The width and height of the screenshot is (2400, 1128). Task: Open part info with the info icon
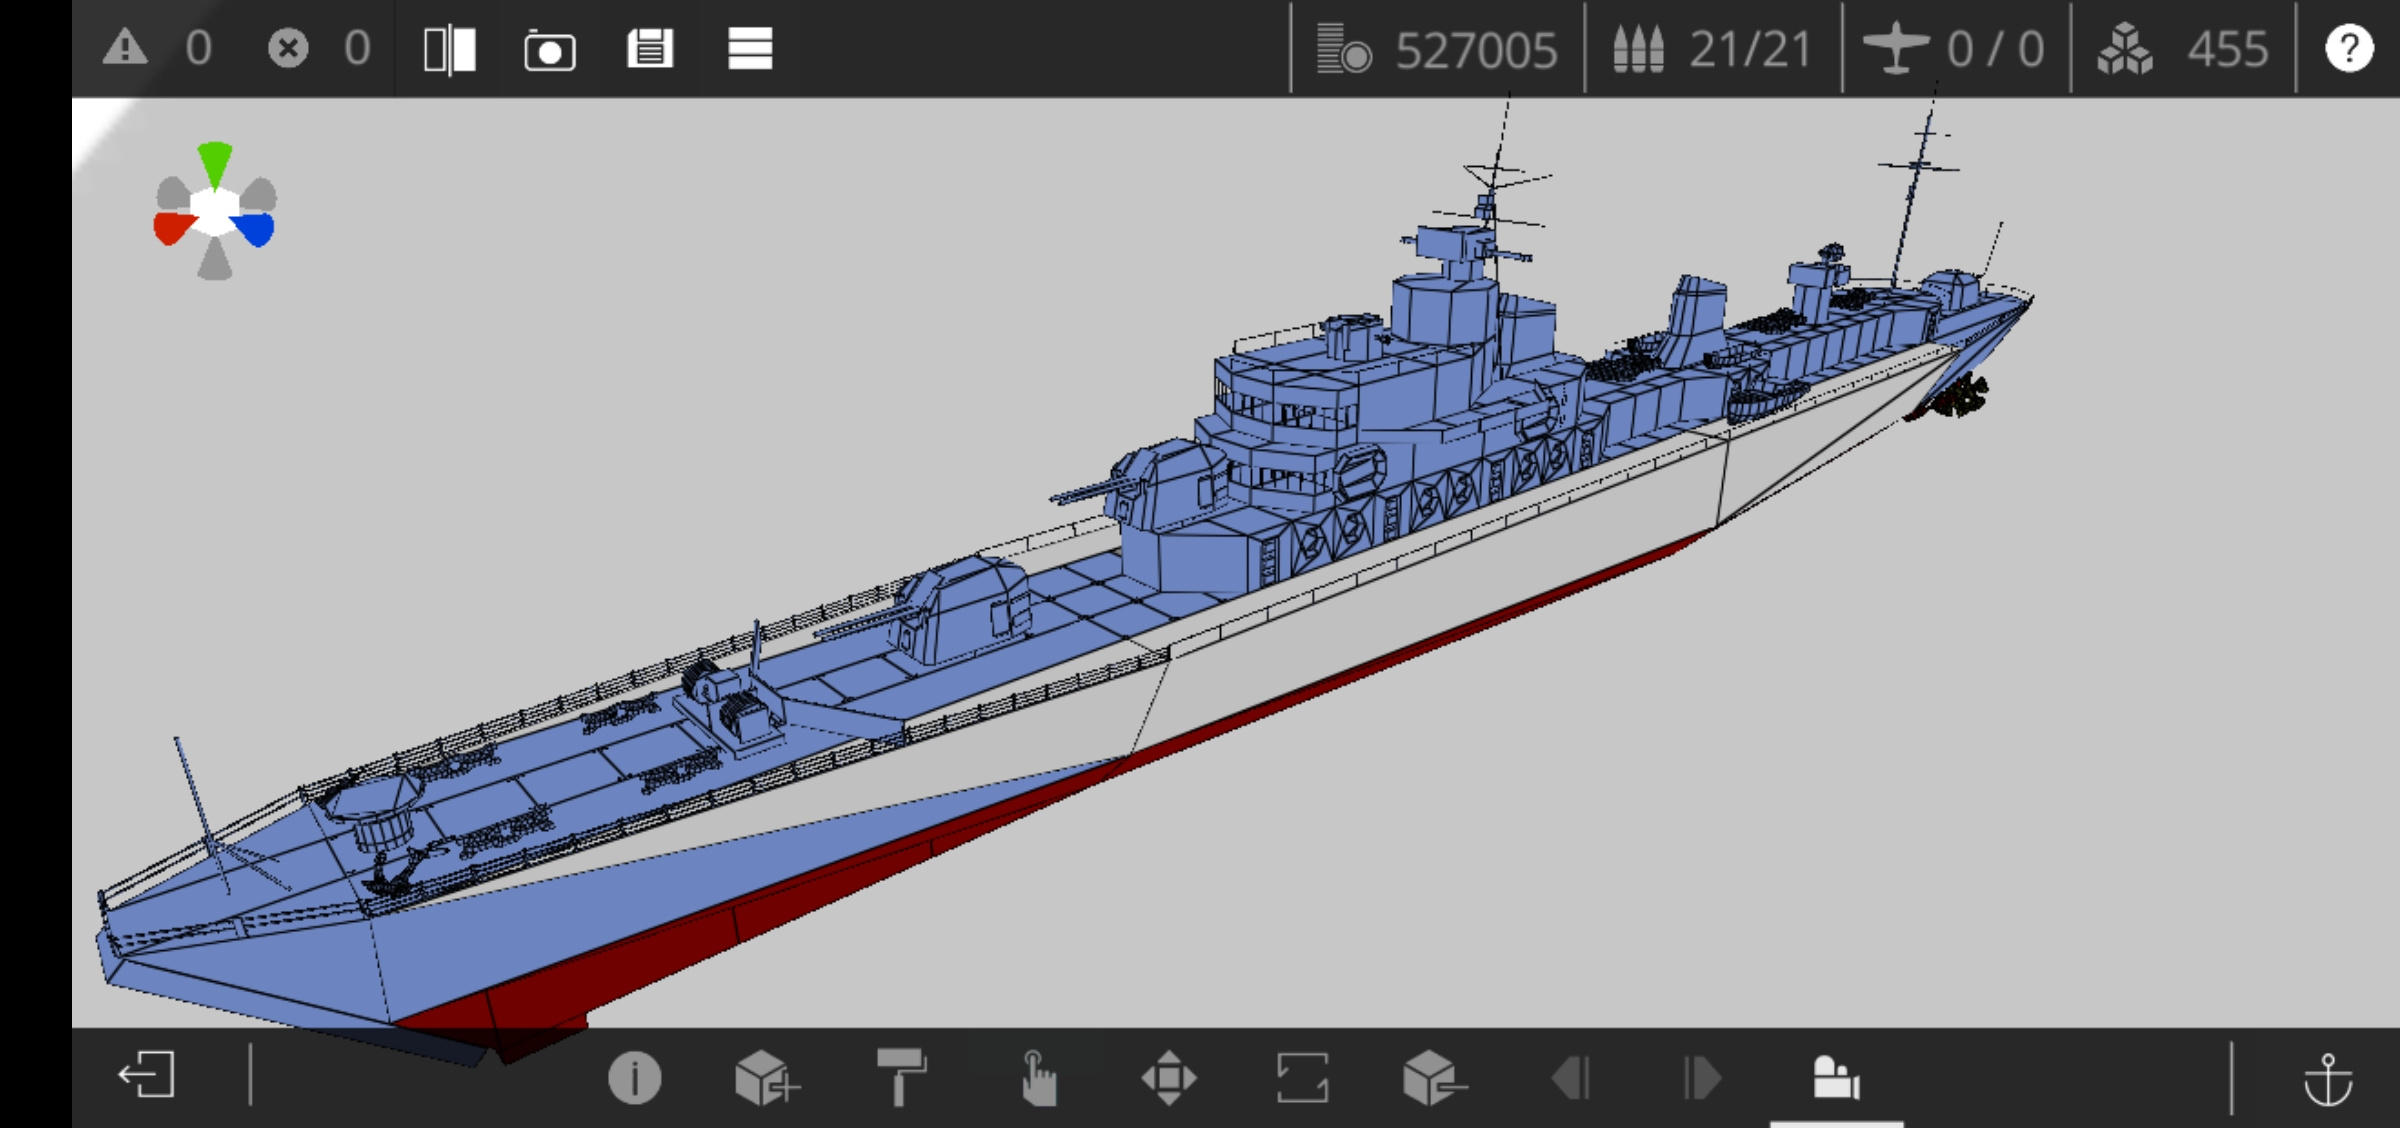[x=634, y=1078]
